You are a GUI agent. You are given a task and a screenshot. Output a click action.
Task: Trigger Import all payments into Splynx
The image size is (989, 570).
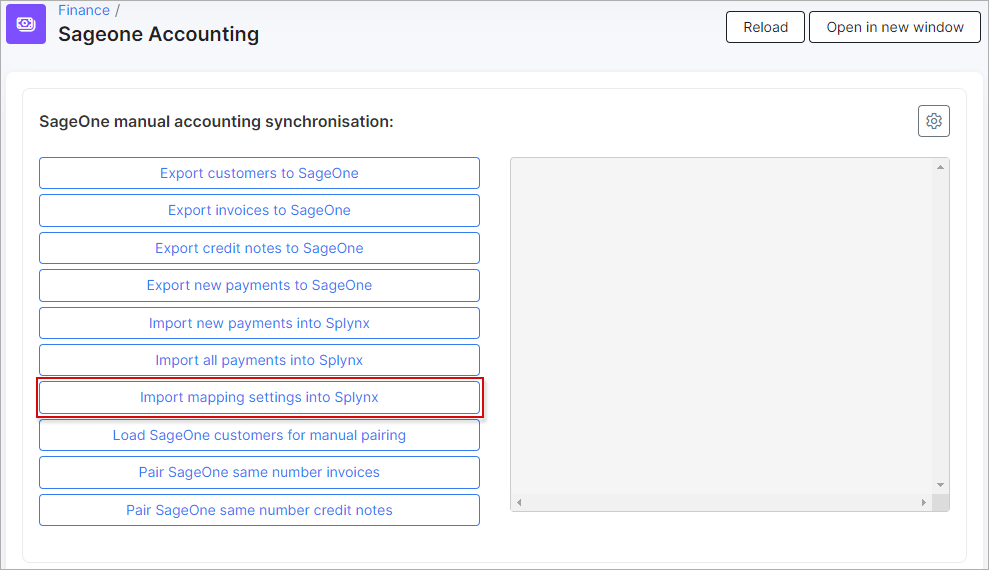pyautogui.click(x=259, y=360)
